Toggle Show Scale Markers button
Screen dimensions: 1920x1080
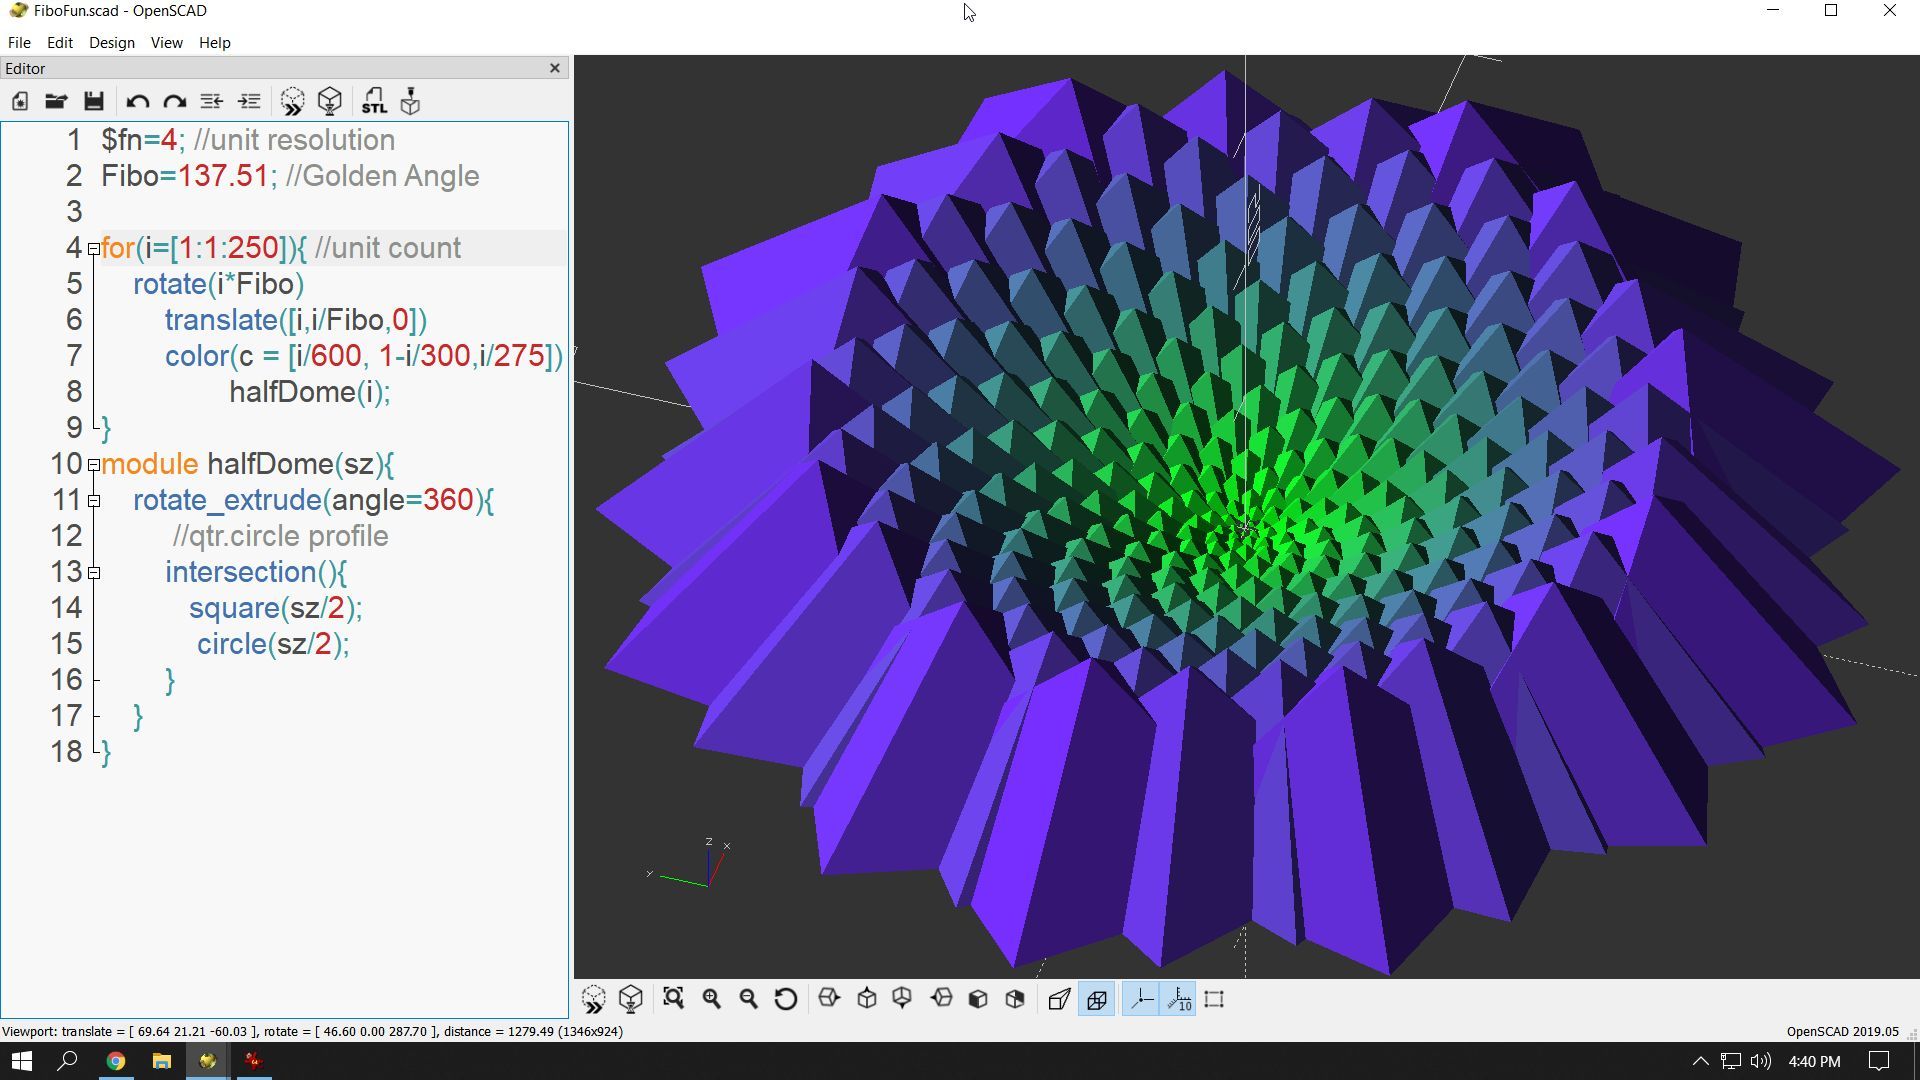(x=1179, y=999)
